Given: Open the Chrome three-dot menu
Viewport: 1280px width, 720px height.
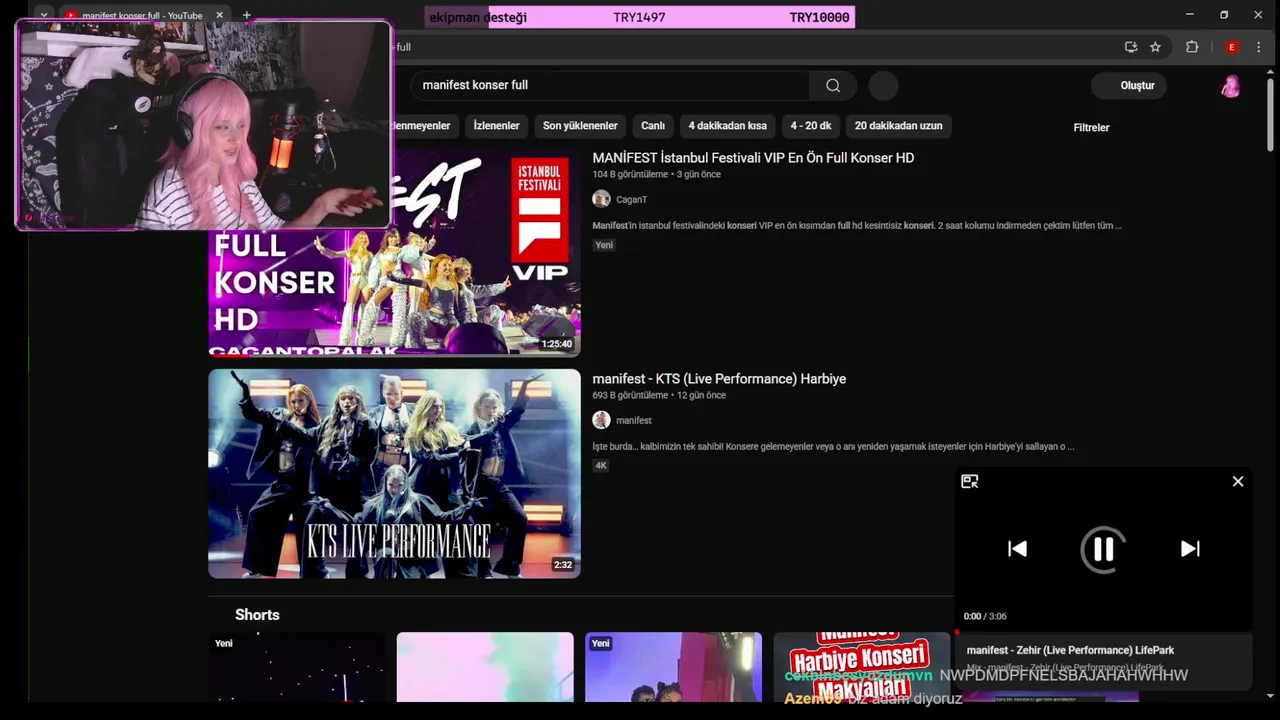Looking at the screenshot, I should point(1259,47).
